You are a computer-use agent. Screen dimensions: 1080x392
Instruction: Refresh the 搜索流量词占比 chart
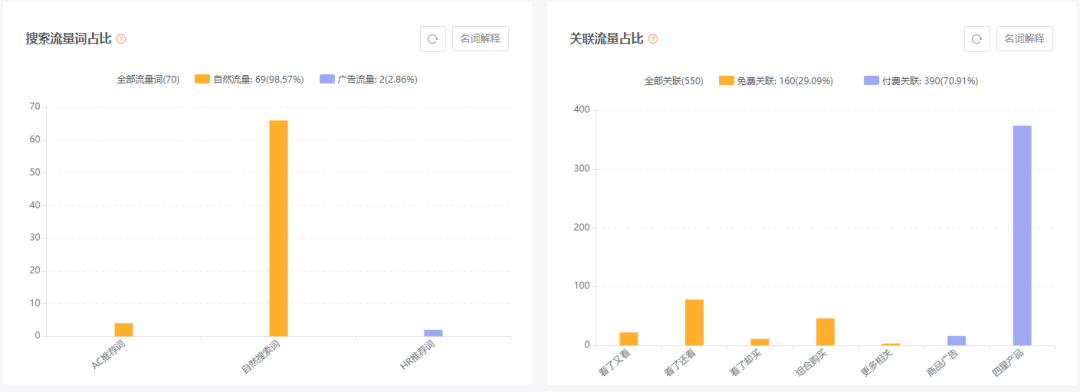(433, 39)
